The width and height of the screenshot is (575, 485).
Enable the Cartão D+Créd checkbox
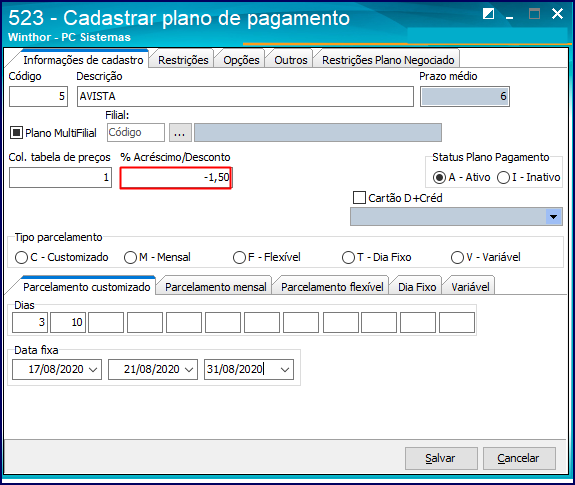pyautogui.click(x=359, y=198)
